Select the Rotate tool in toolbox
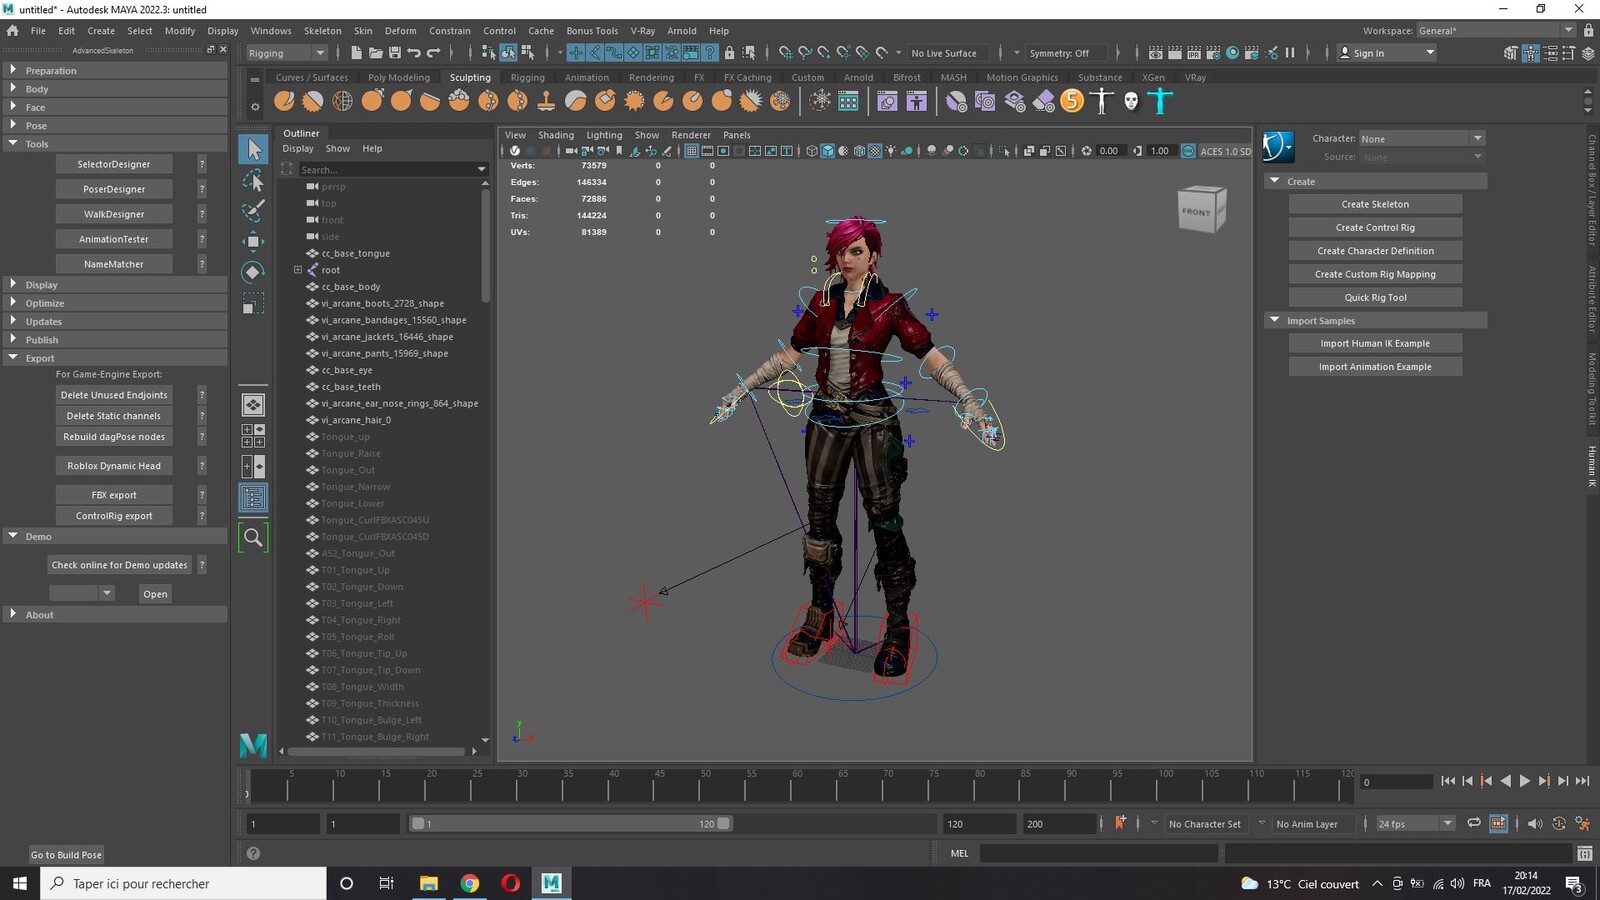This screenshot has width=1600, height=900. (254, 272)
